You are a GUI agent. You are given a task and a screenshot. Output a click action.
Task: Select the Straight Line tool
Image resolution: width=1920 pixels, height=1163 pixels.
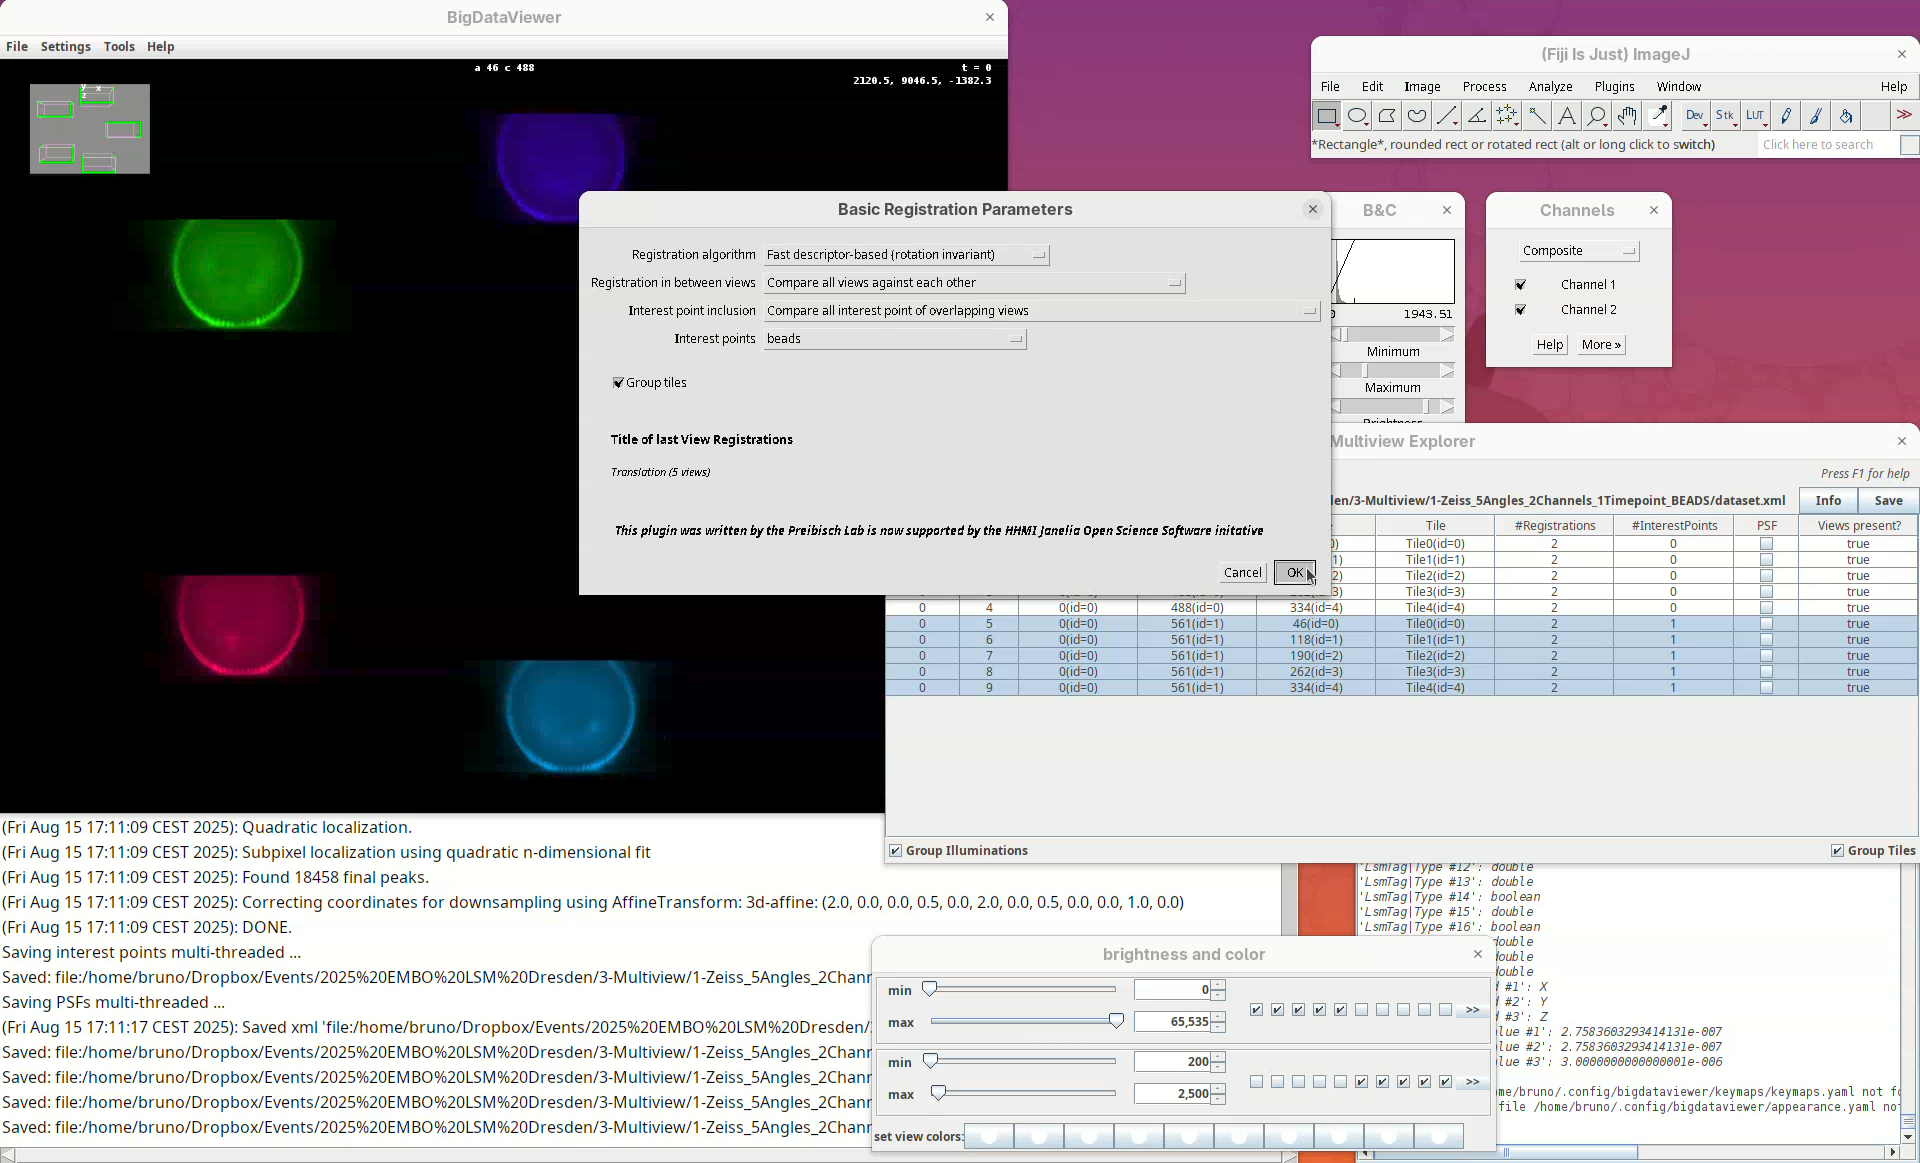point(1447,116)
